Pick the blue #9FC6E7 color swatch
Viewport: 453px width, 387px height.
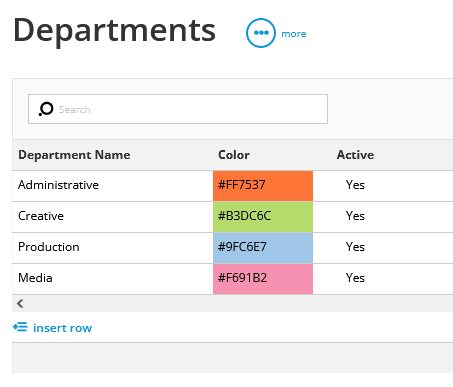coord(263,248)
